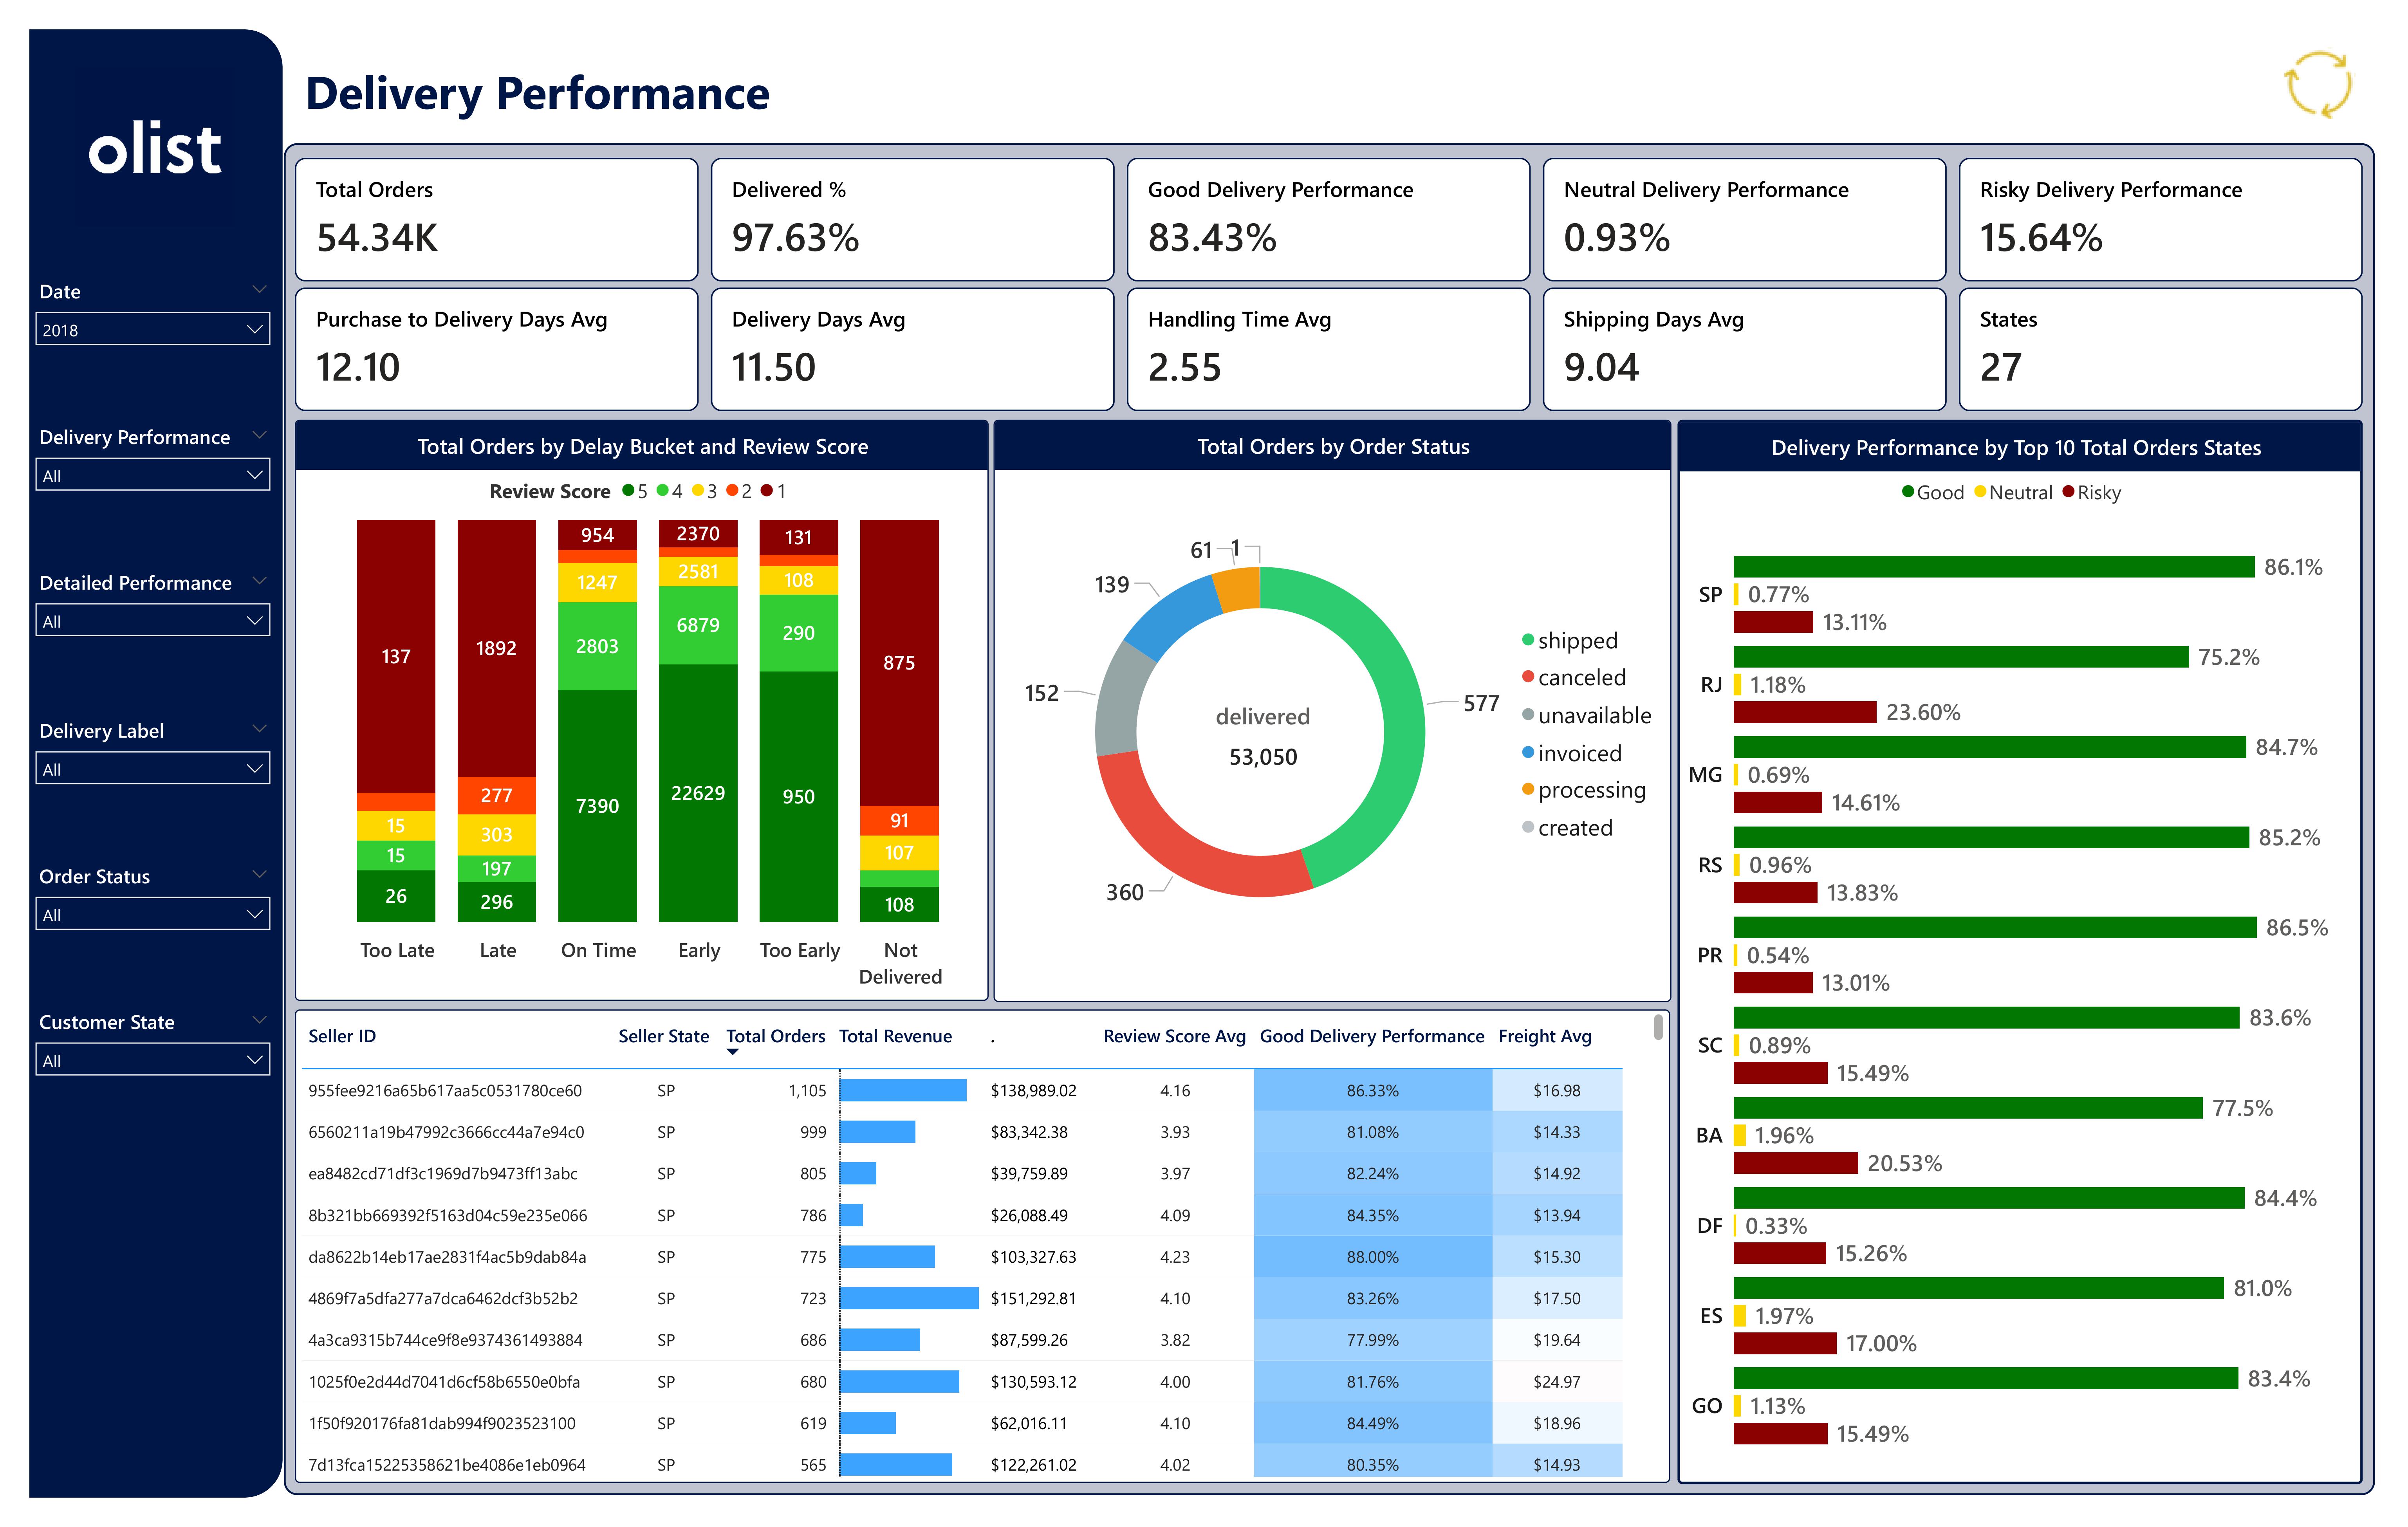
Task: Click the Neutral legend marker
Action: pyautogui.click(x=1980, y=492)
